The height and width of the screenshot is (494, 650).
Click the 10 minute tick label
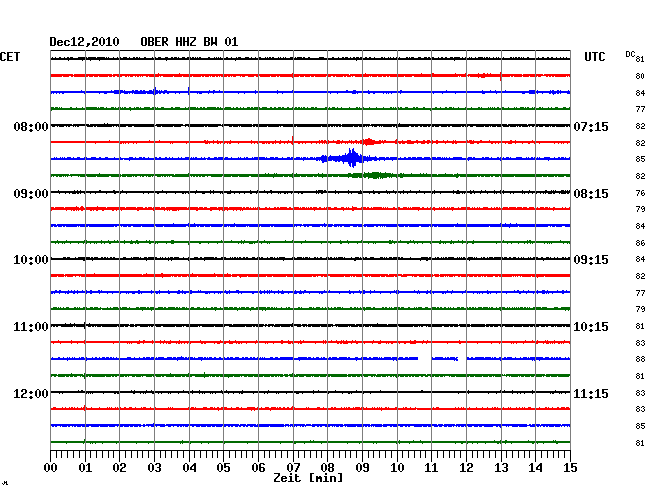tap(397, 467)
